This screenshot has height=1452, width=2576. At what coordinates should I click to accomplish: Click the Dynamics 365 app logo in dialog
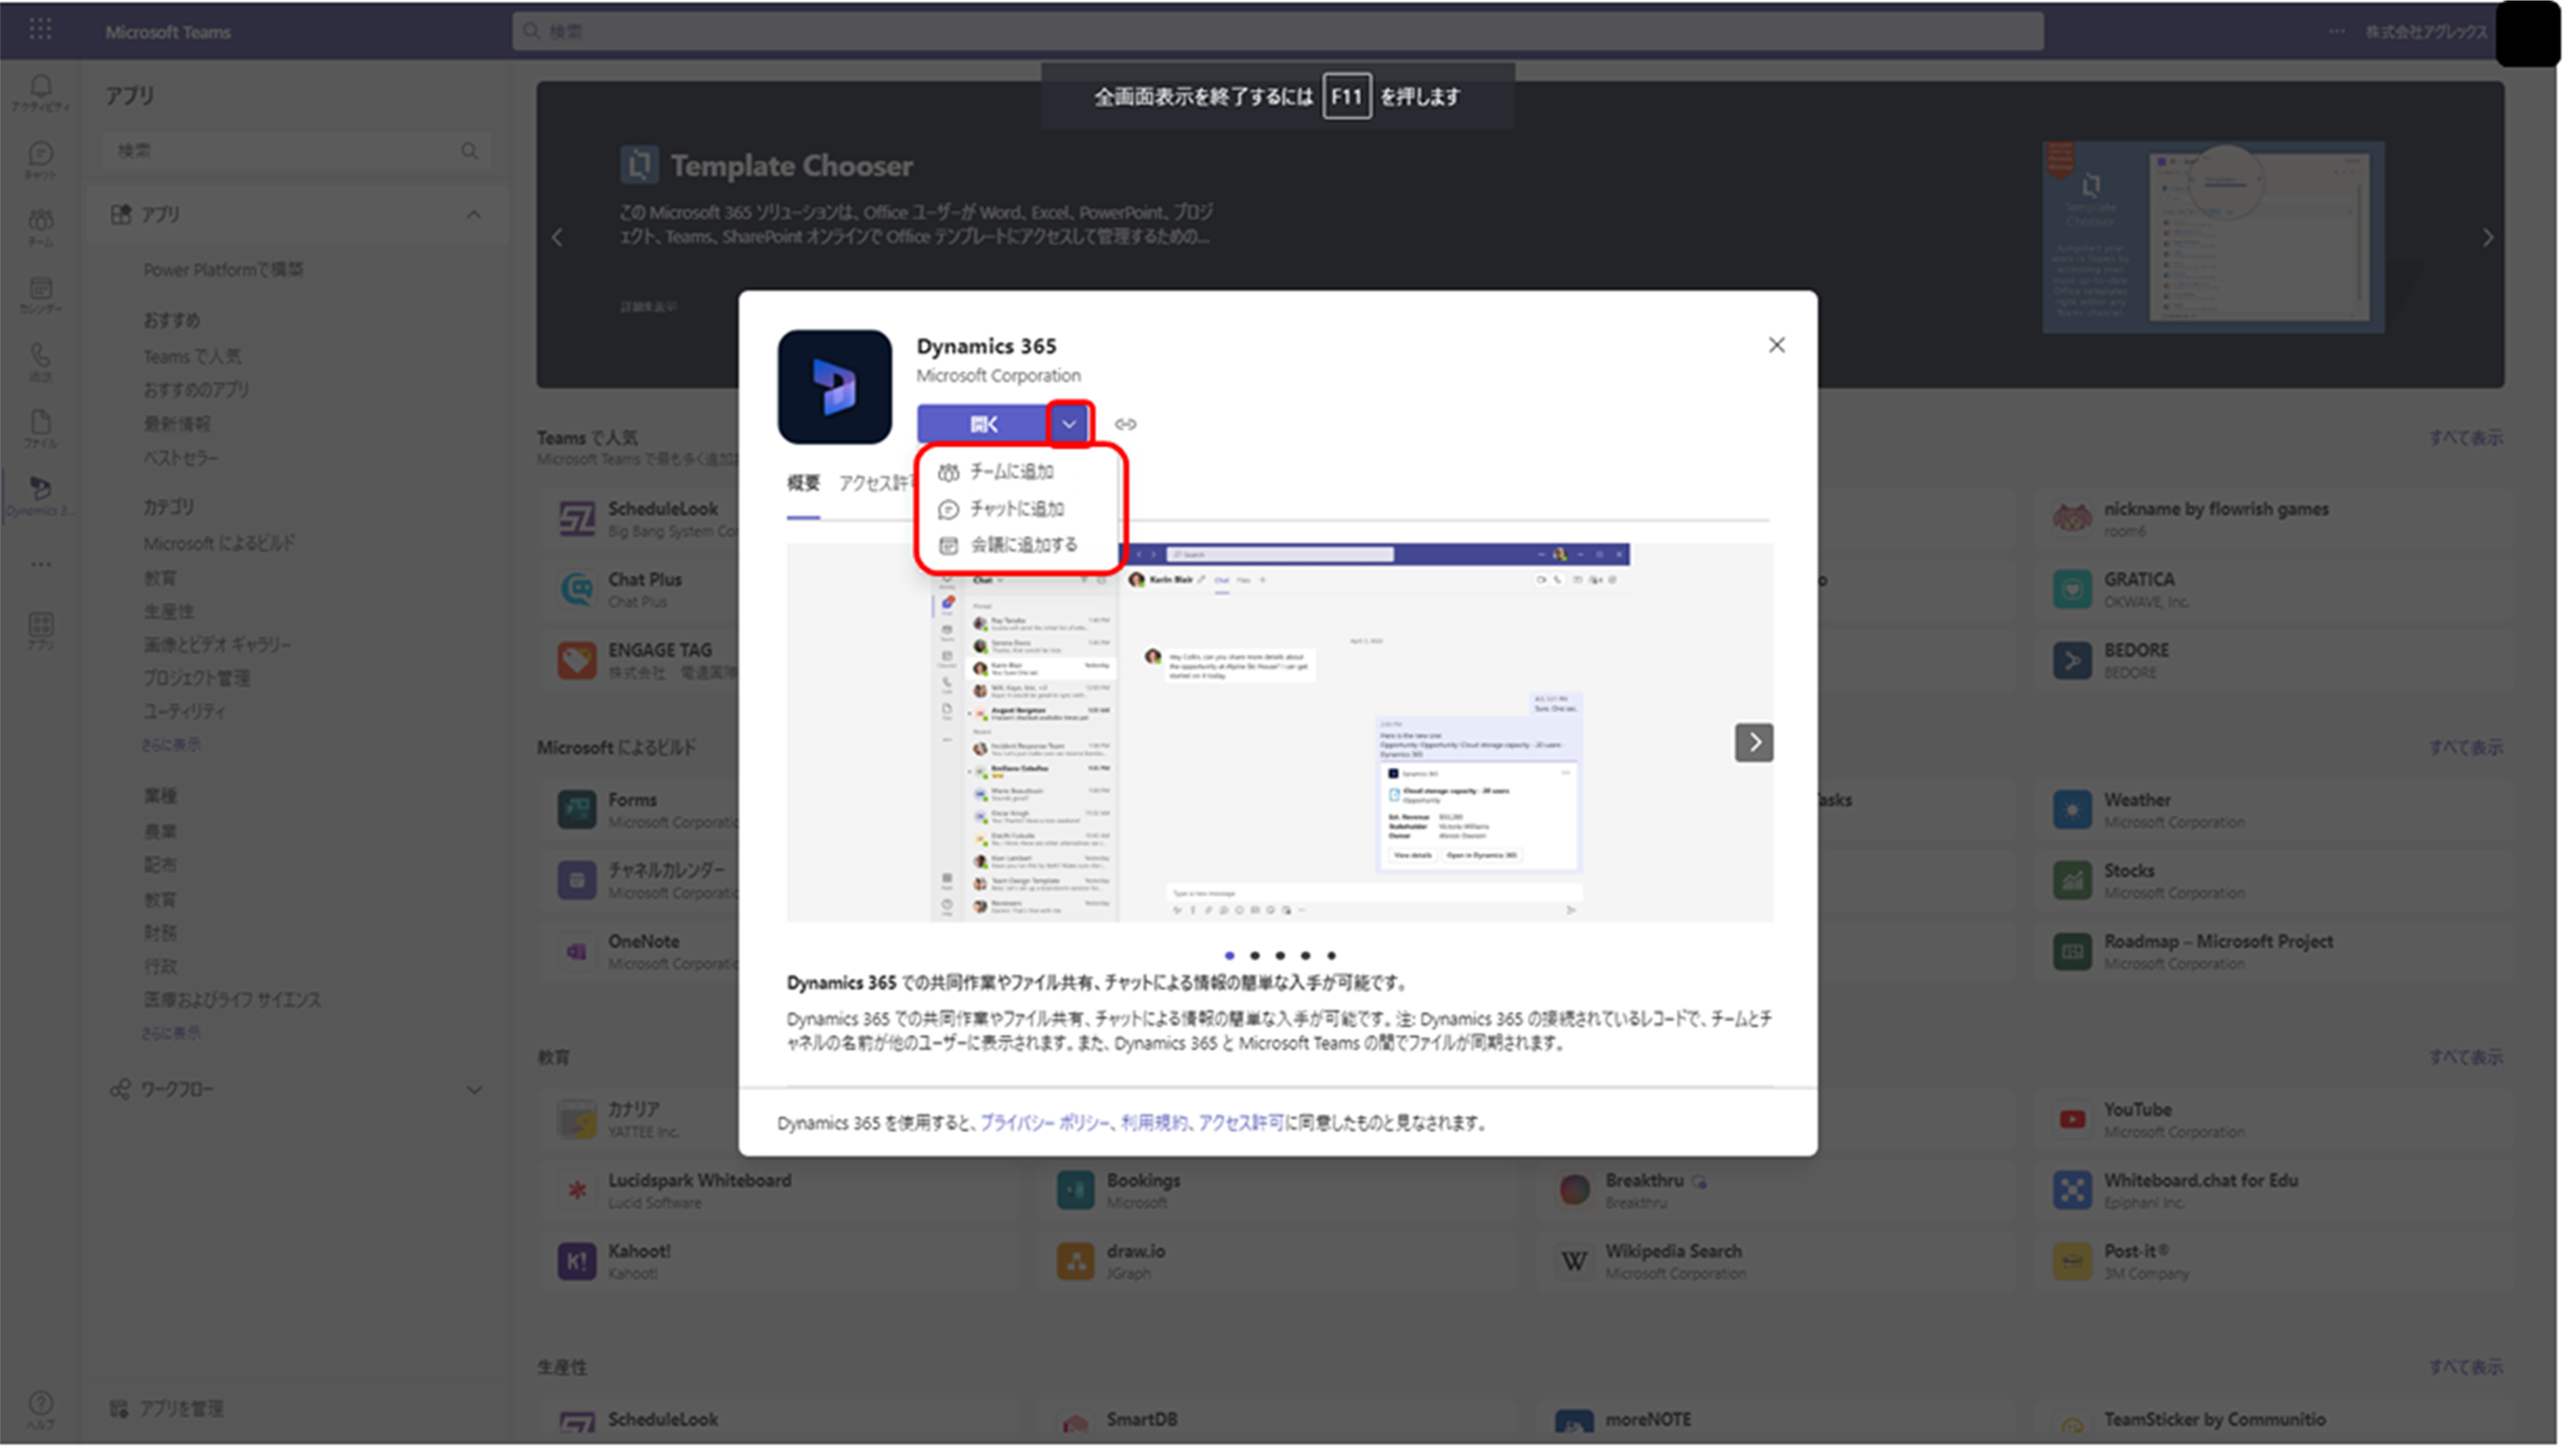[834, 387]
